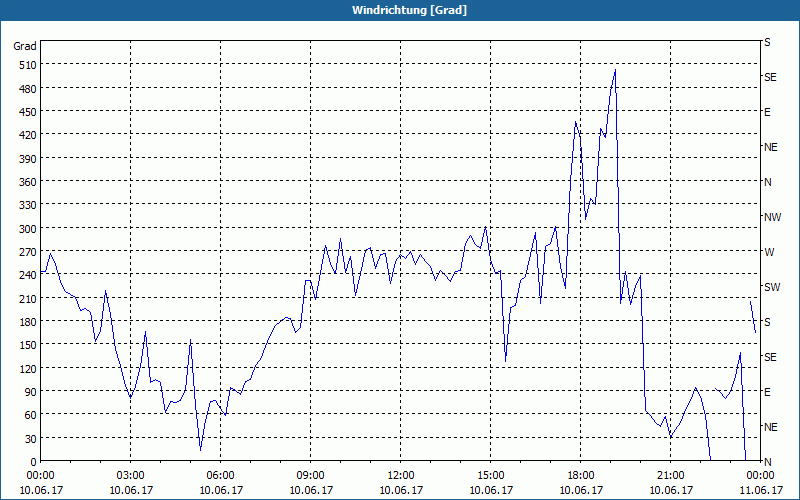Select the E compass label level with 450
800x500 pixels.
tap(767, 112)
